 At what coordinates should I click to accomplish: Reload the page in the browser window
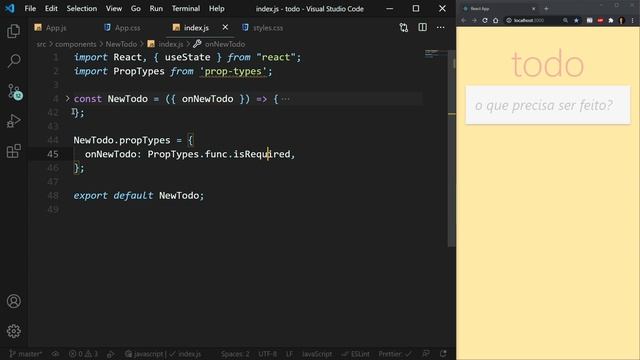(484, 20)
